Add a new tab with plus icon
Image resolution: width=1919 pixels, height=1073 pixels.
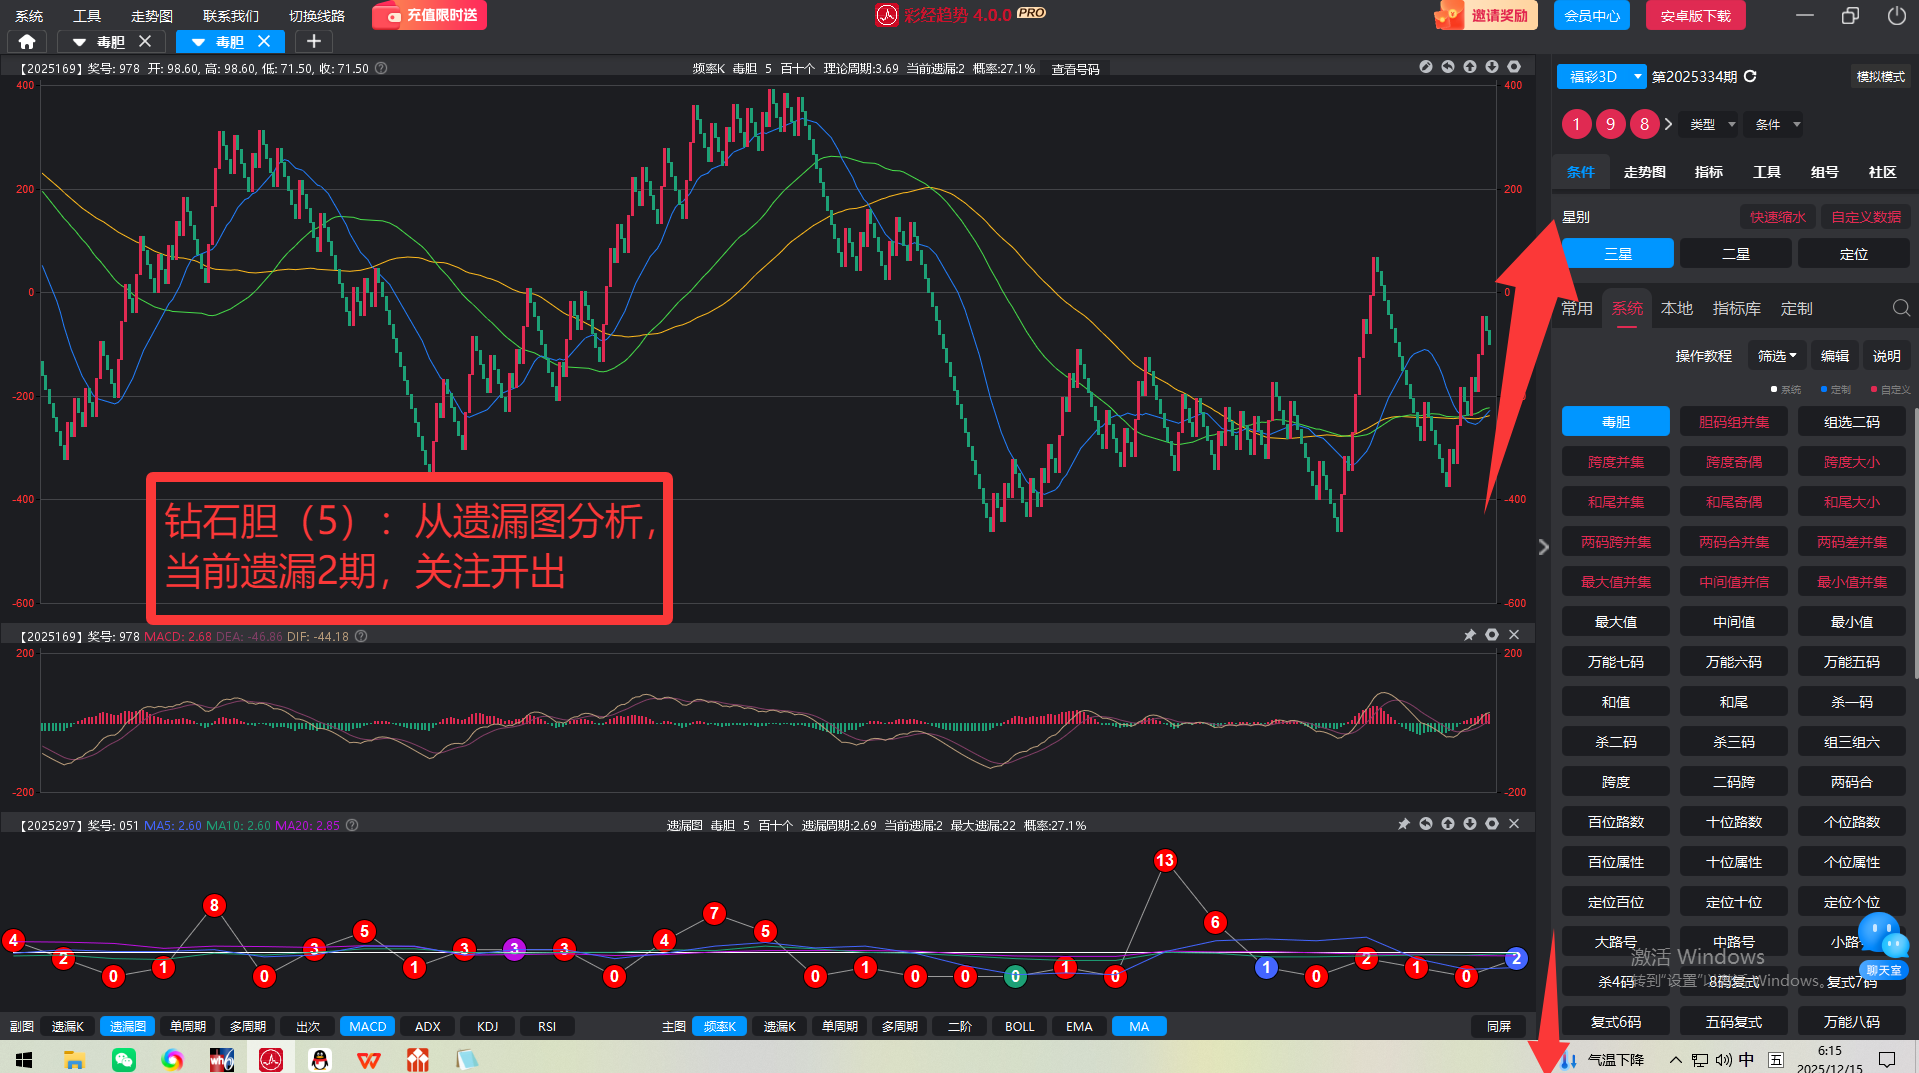coord(313,42)
